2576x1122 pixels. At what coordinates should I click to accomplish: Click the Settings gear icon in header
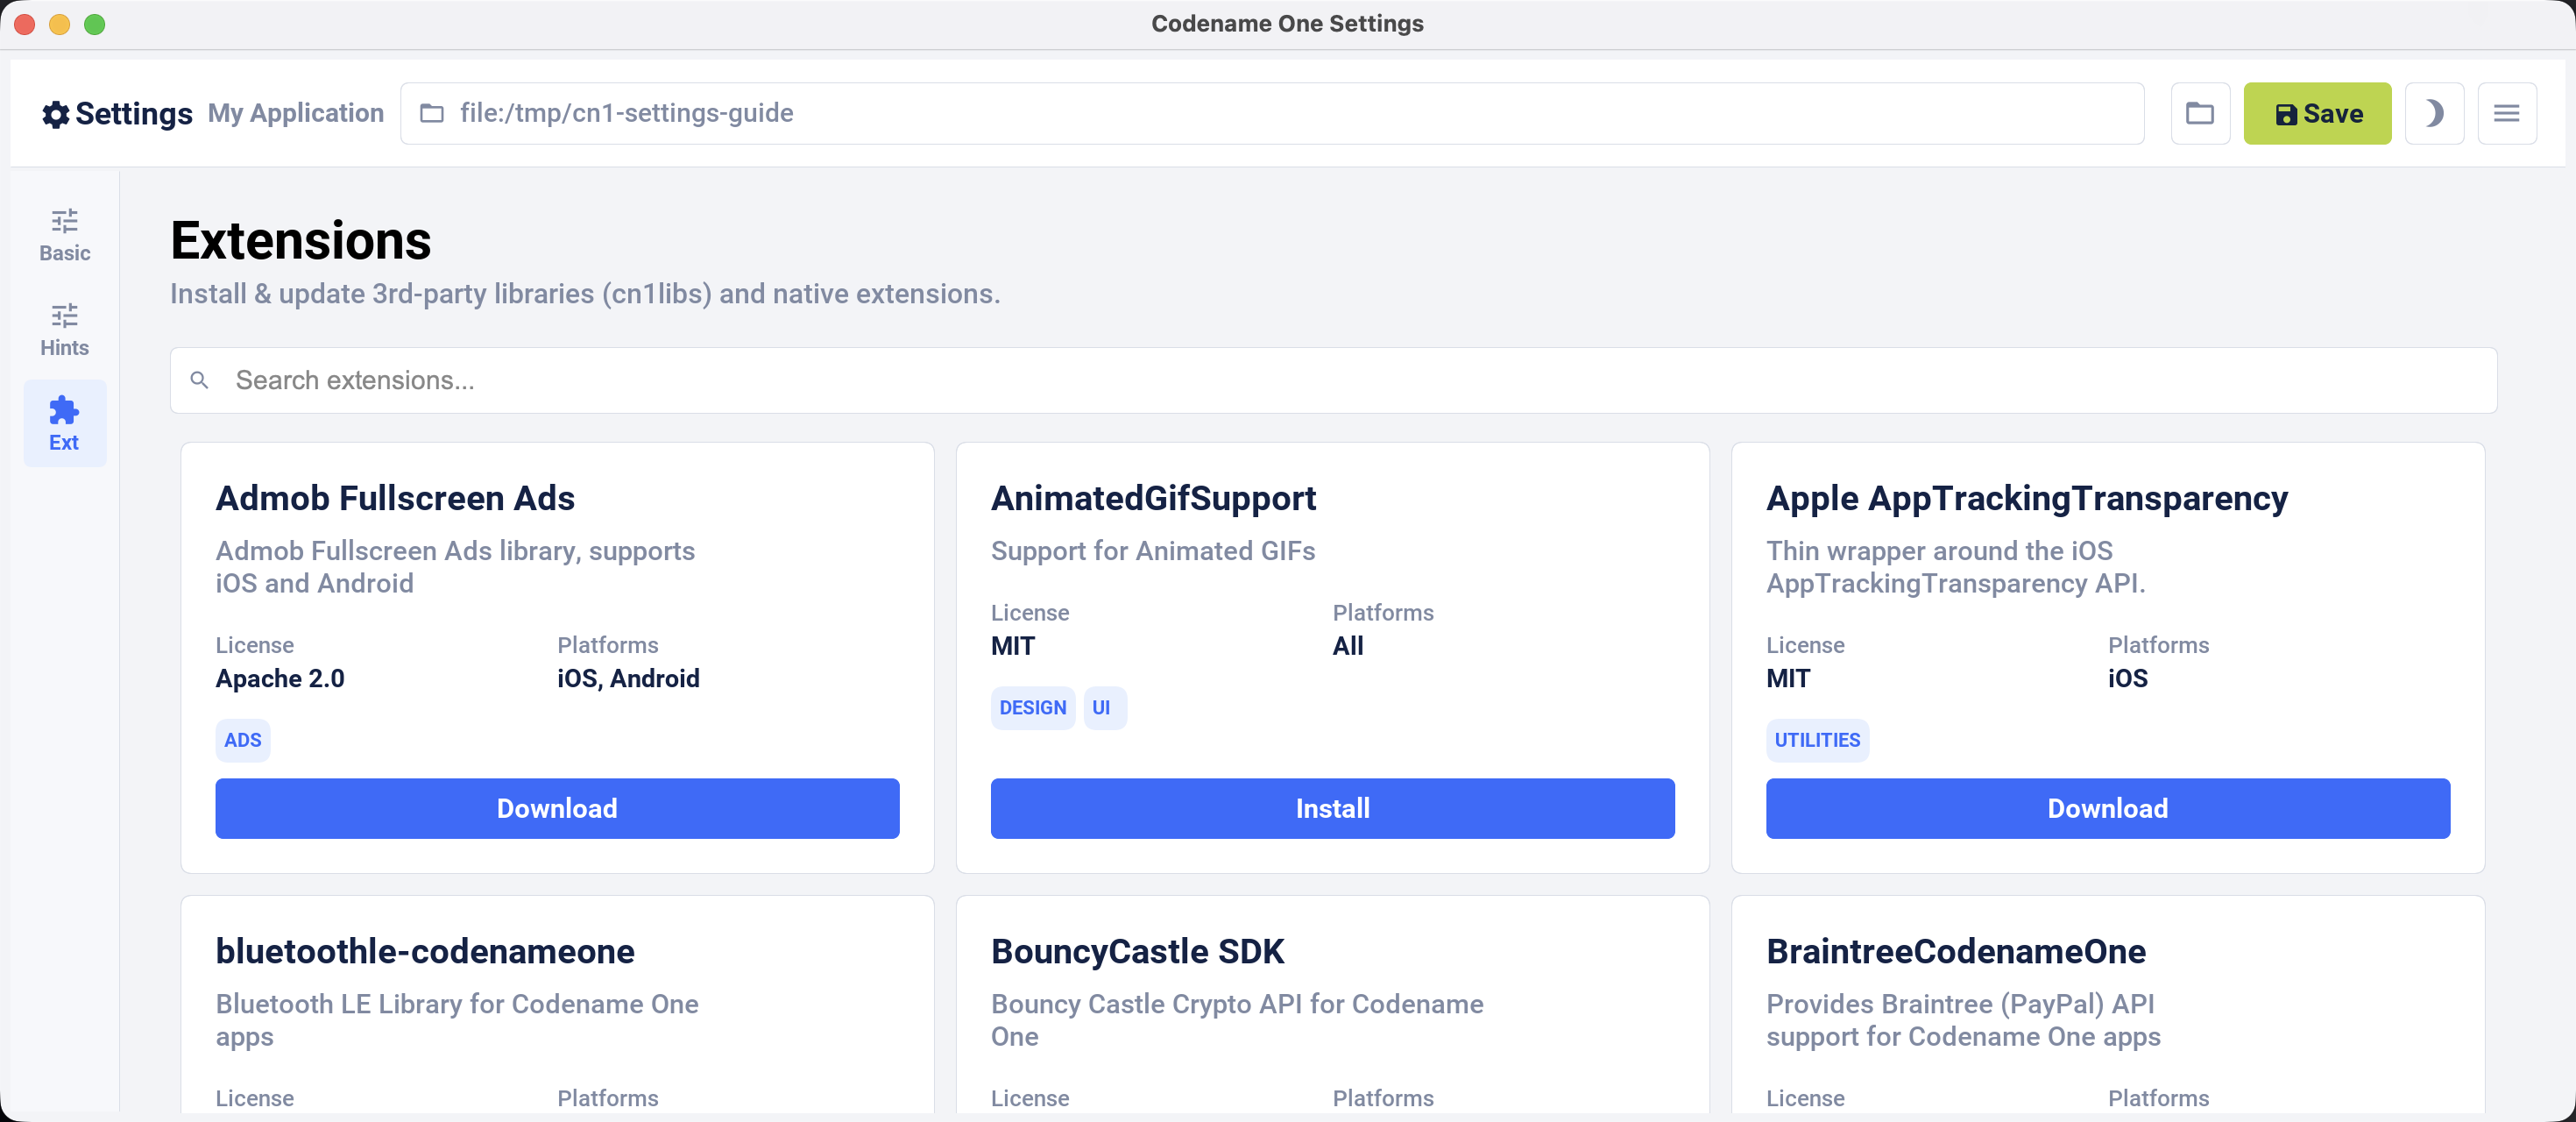point(55,114)
